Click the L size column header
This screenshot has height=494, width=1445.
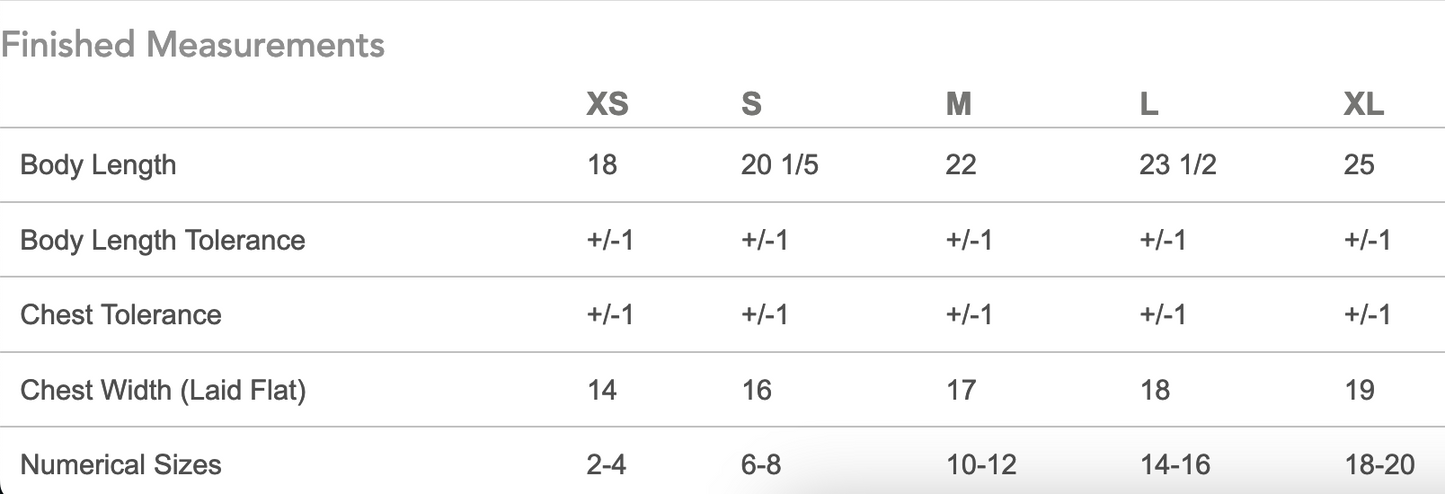1149,105
